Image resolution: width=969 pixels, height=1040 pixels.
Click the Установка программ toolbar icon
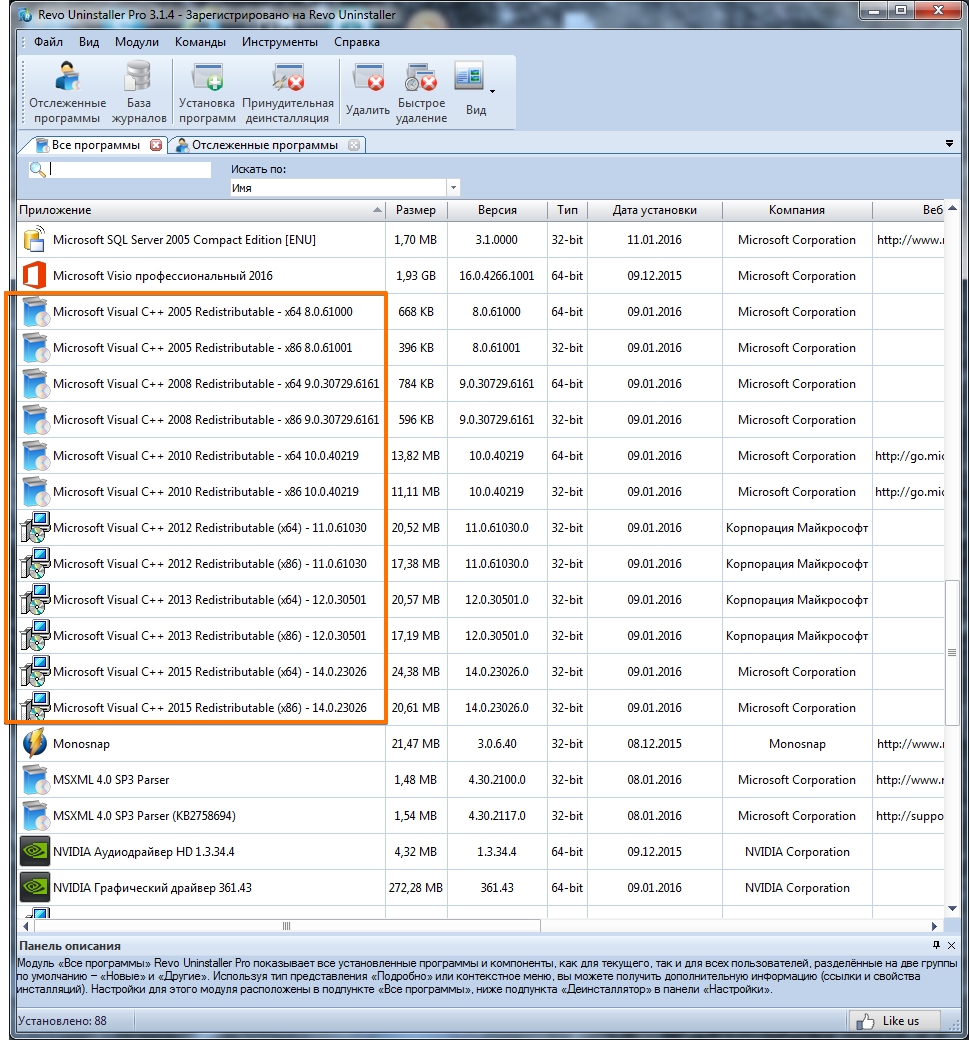coord(207,92)
